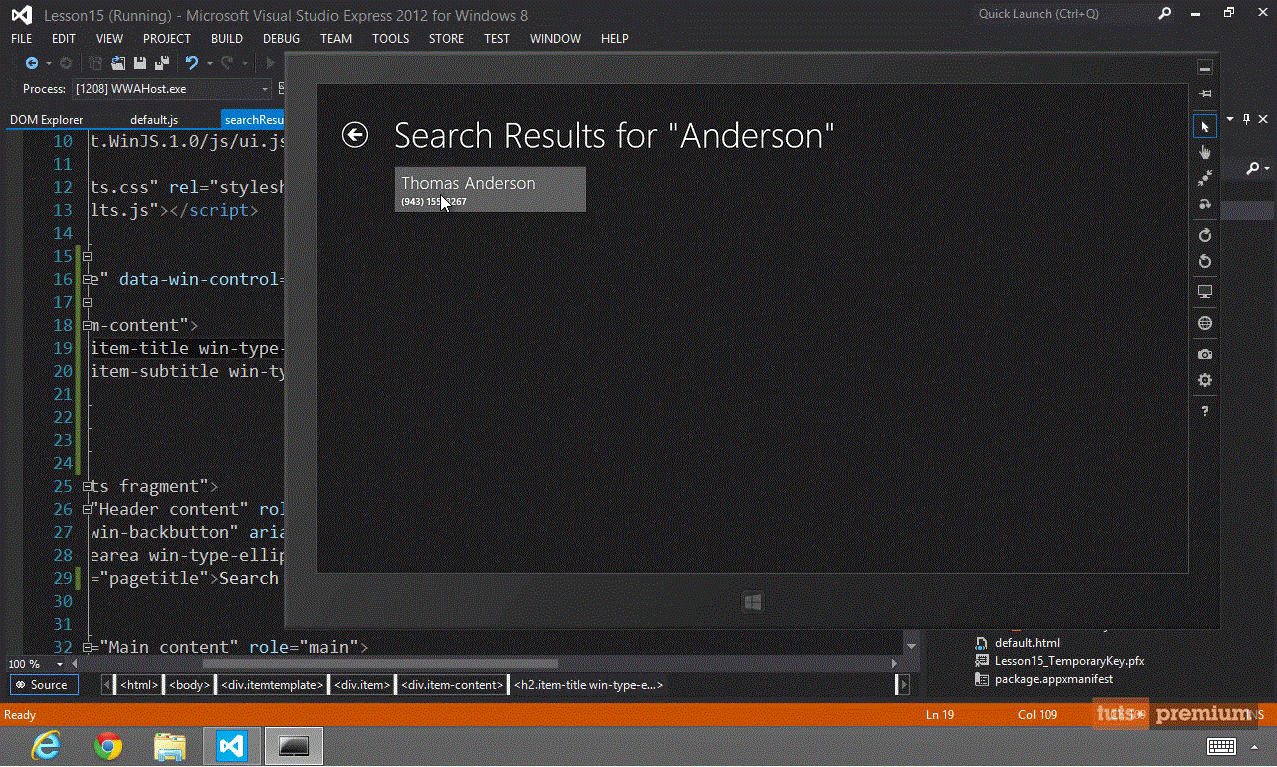Open the PROJECT menu
Viewport: 1277px width, 767px height.
(167, 39)
